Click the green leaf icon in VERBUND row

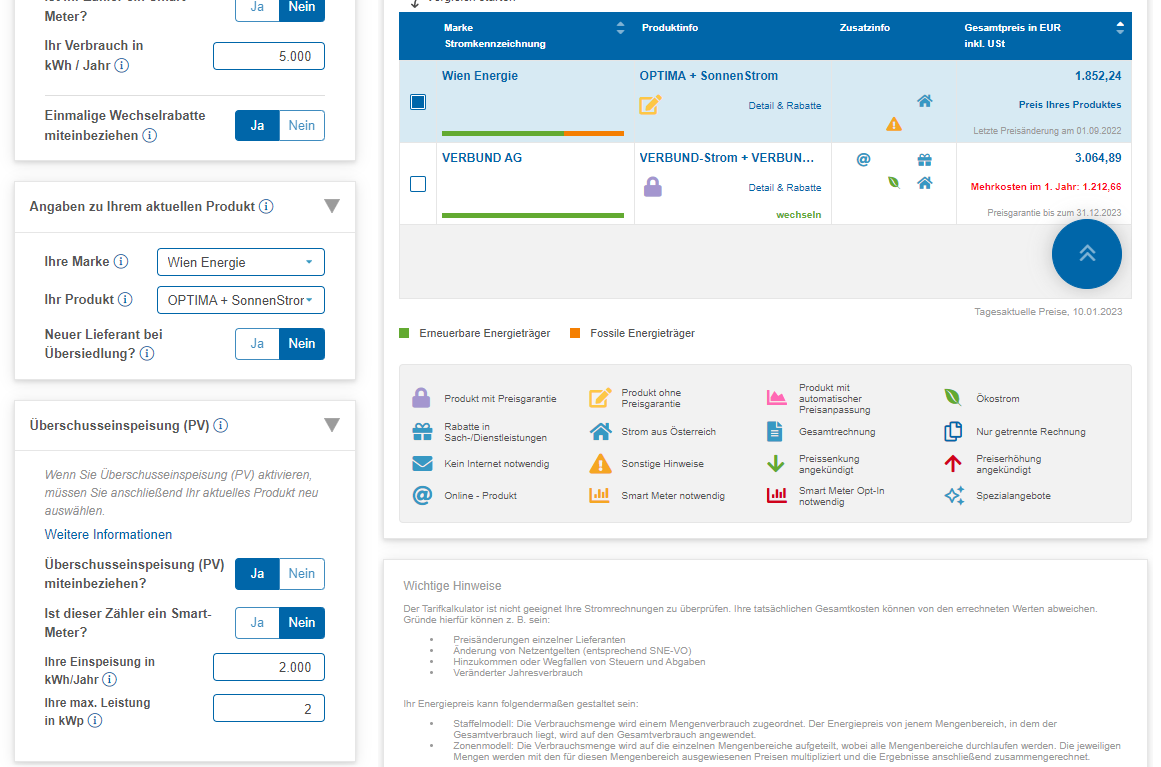click(894, 182)
